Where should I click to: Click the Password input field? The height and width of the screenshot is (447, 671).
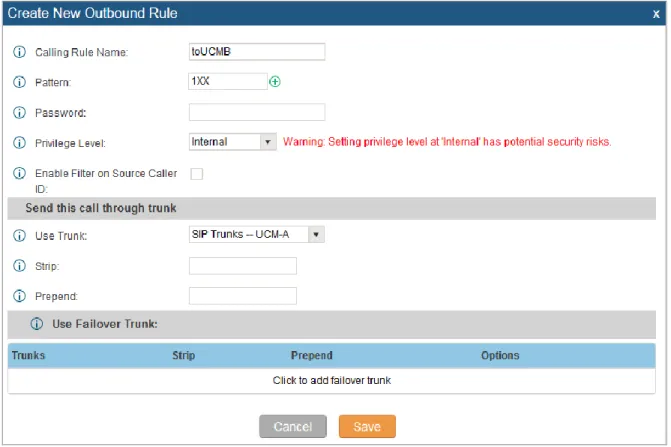click(x=257, y=112)
